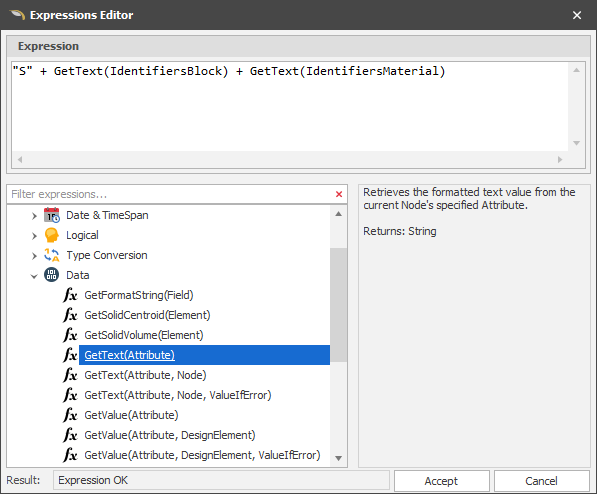597x494 pixels.
Task: Select GetText(Attribute, Node, ValueIfError) function
Action: pos(178,395)
